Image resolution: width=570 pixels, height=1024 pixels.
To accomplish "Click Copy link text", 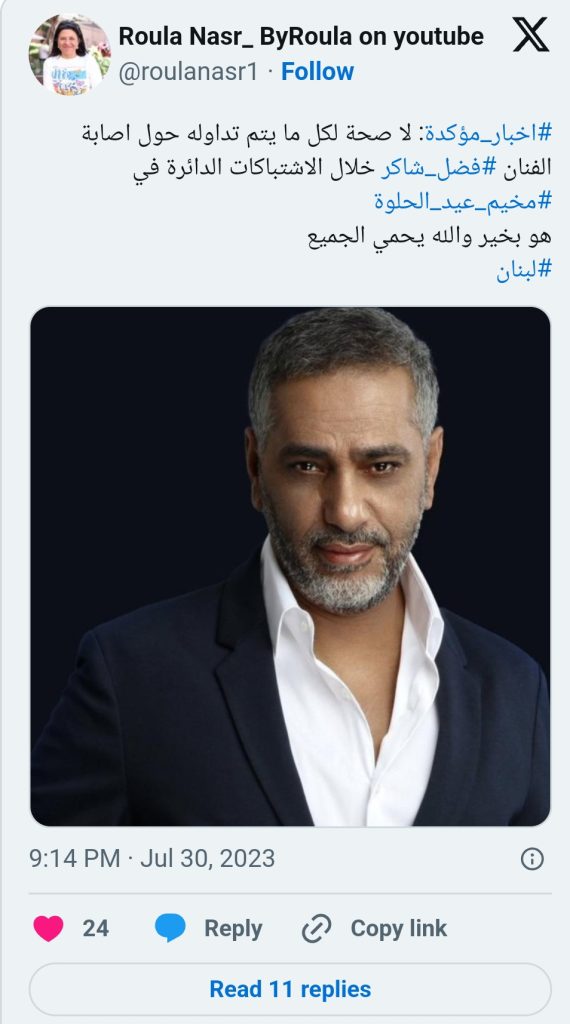I will [398, 928].
